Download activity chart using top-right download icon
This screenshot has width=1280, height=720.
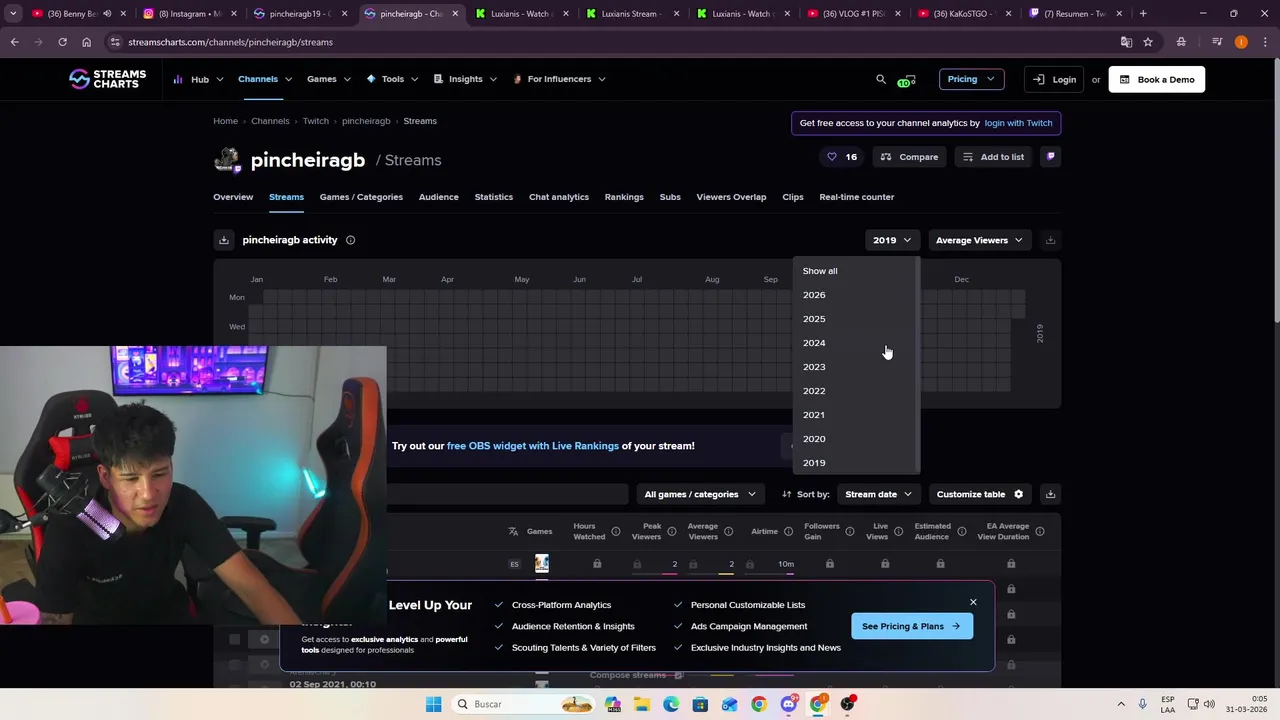1050,240
